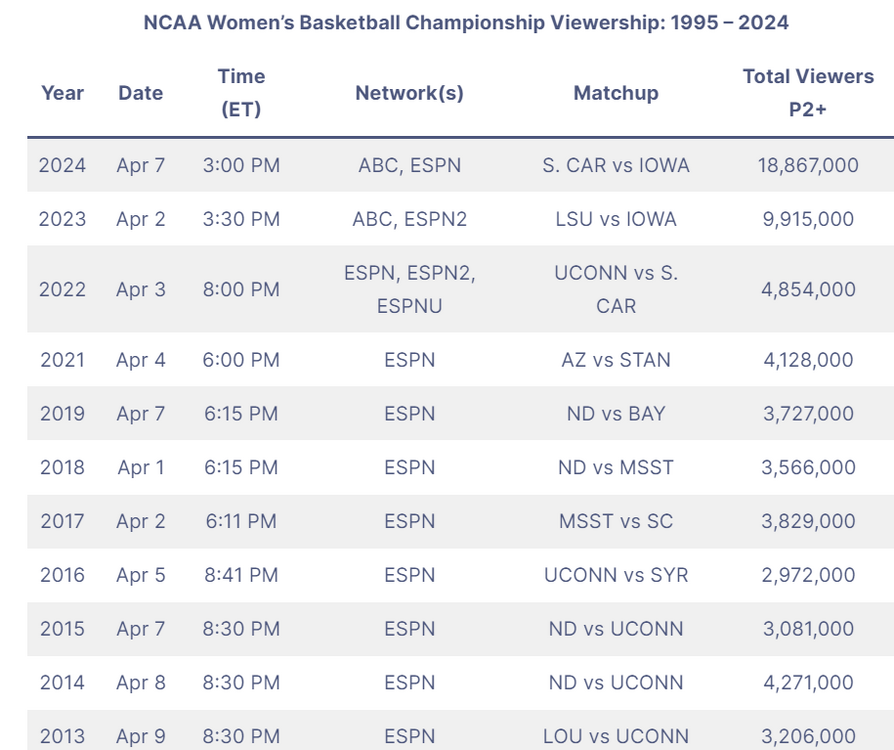Click the LSU vs IOWA matchup cell
Viewport: 894px width, 750px height.
(616, 219)
